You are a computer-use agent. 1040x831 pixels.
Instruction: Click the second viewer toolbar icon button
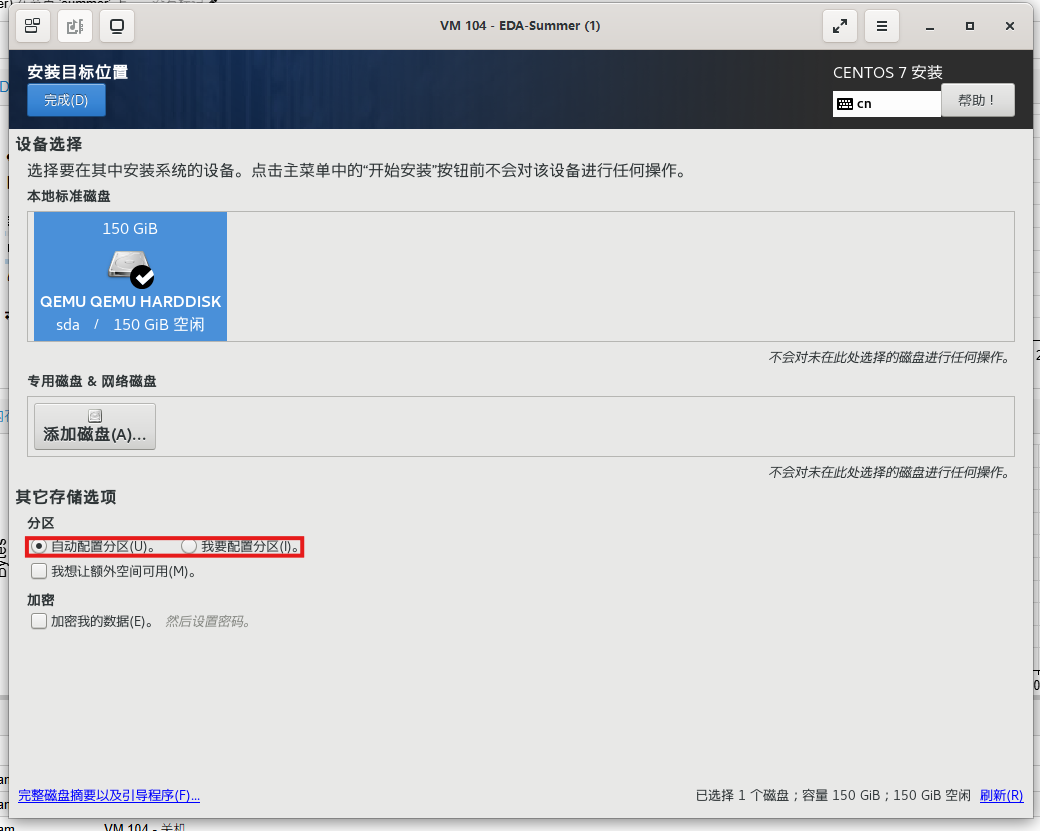point(75,26)
